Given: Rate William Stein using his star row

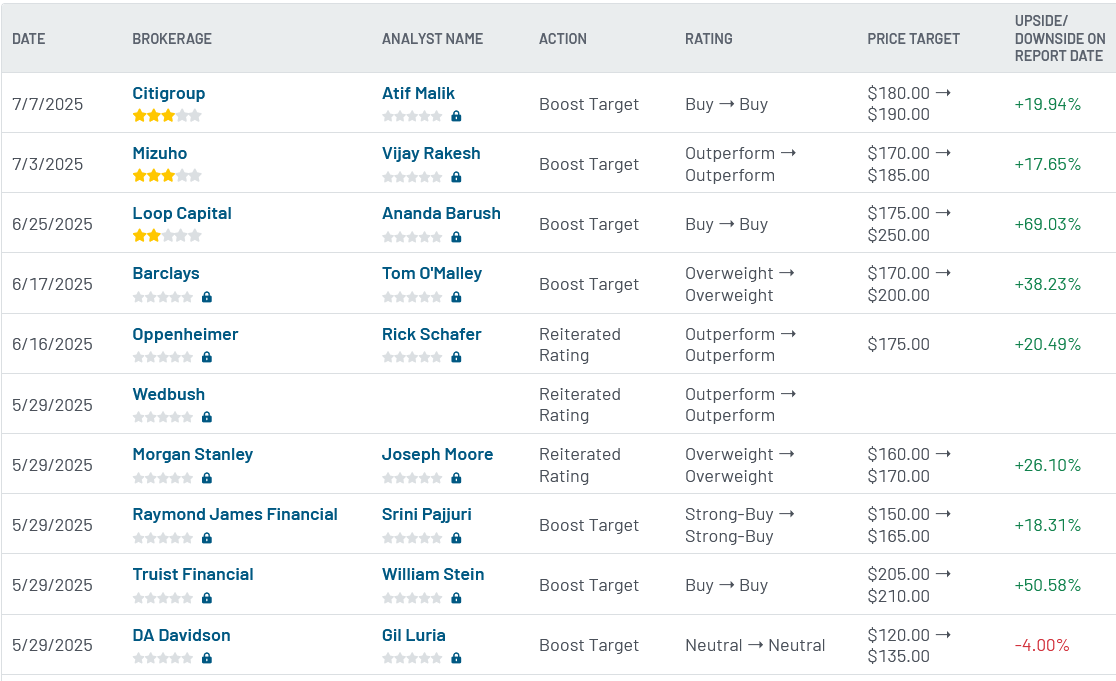Looking at the screenshot, I should [413, 597].
